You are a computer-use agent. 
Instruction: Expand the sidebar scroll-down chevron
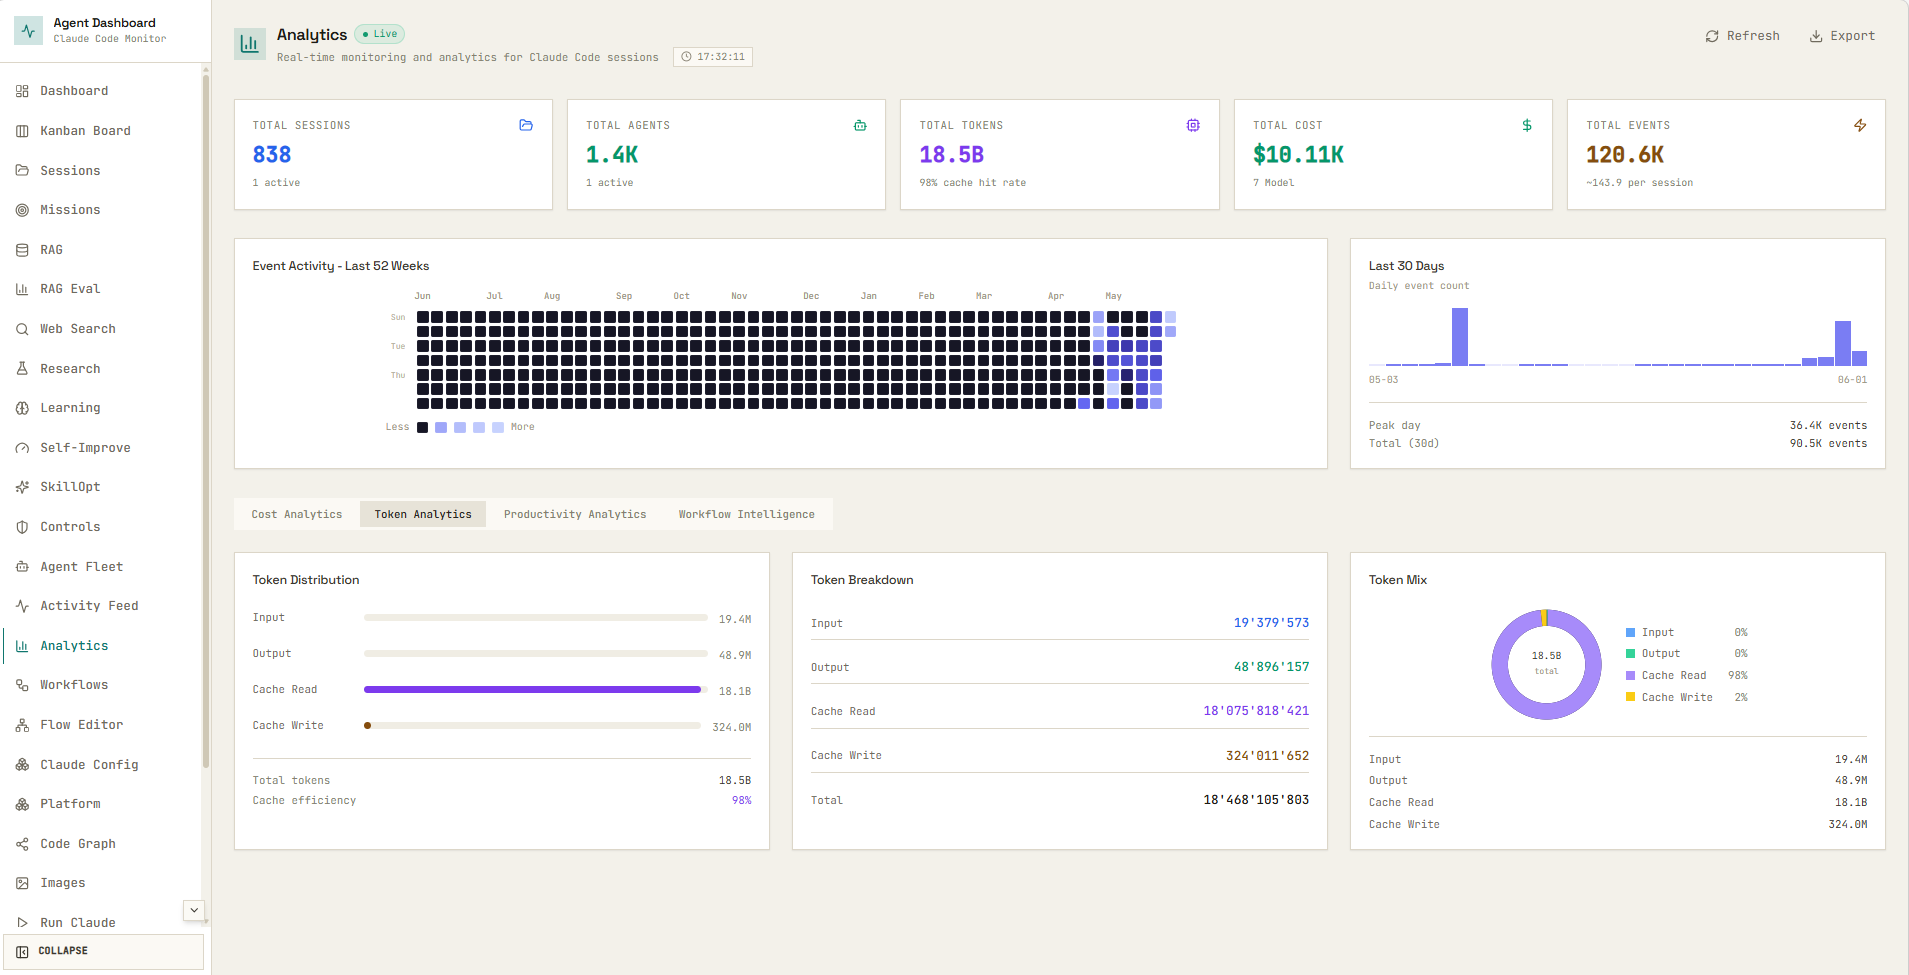tap(194, 910)
